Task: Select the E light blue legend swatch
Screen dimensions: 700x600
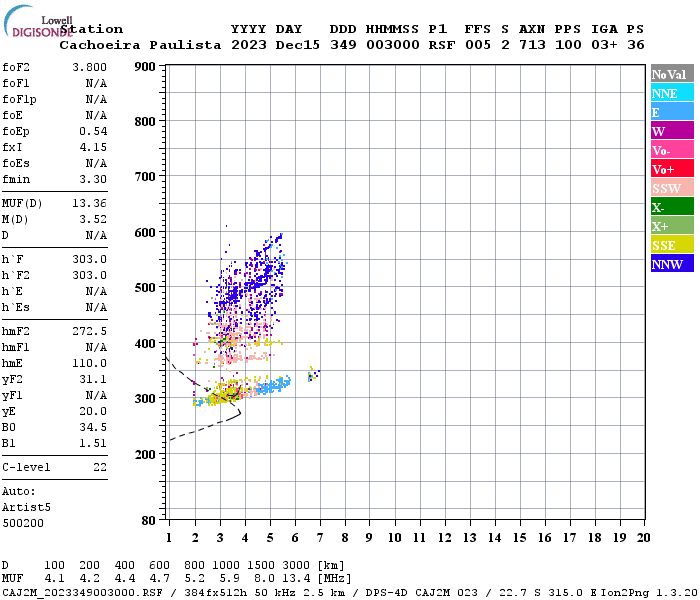Action: coord(672,112)
